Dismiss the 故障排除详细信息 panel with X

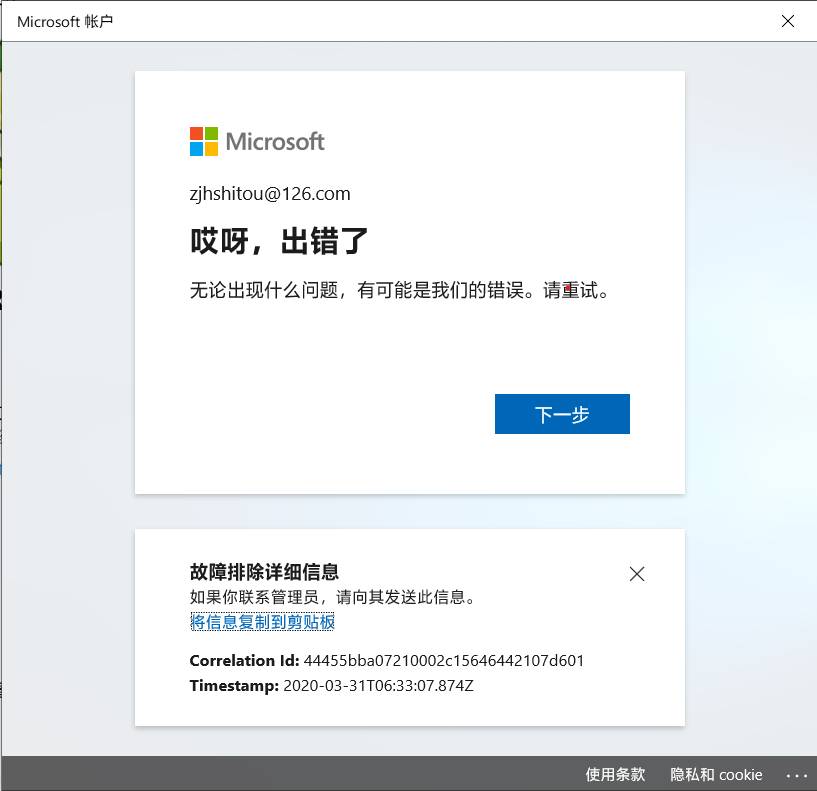(x=637, y=574)
